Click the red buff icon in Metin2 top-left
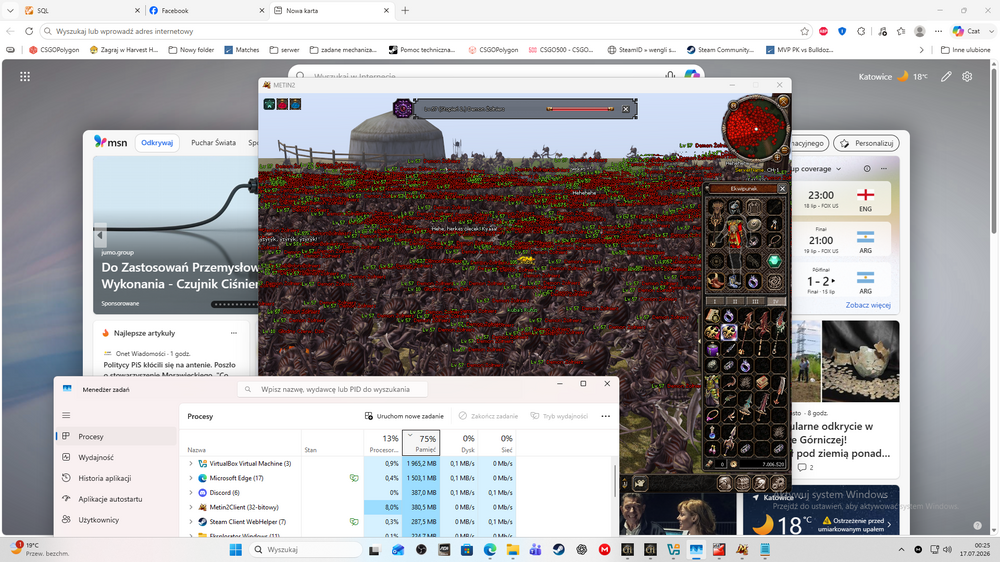1000x562 pixels. click(283, 104)
